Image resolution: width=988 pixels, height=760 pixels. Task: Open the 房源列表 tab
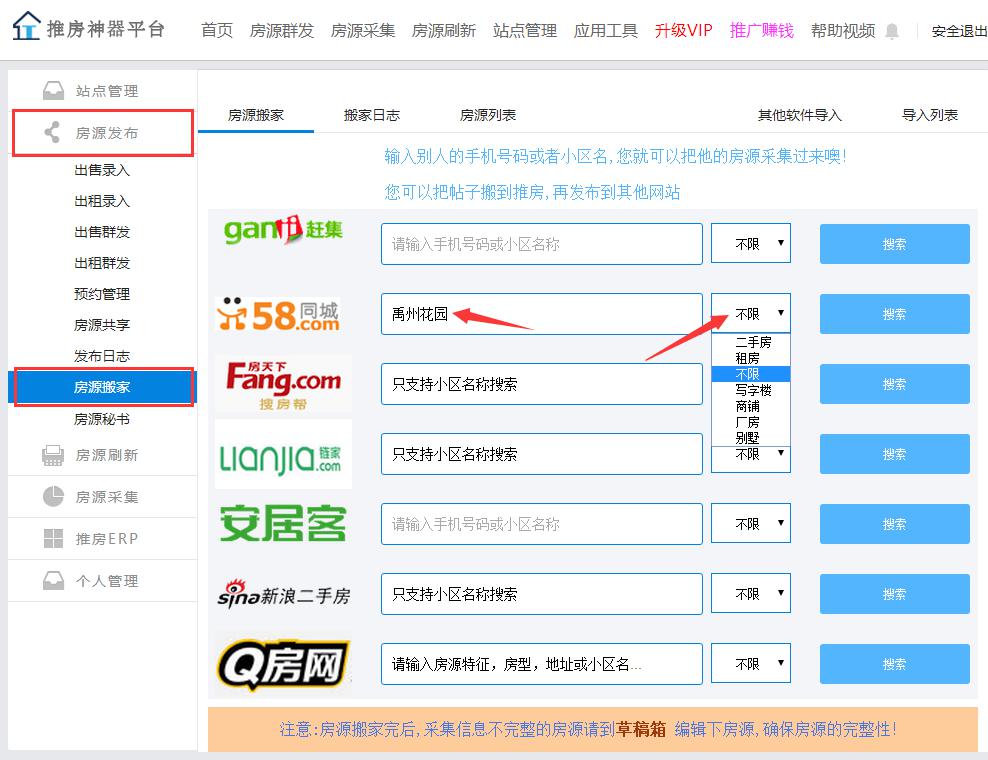coord(487,115)
